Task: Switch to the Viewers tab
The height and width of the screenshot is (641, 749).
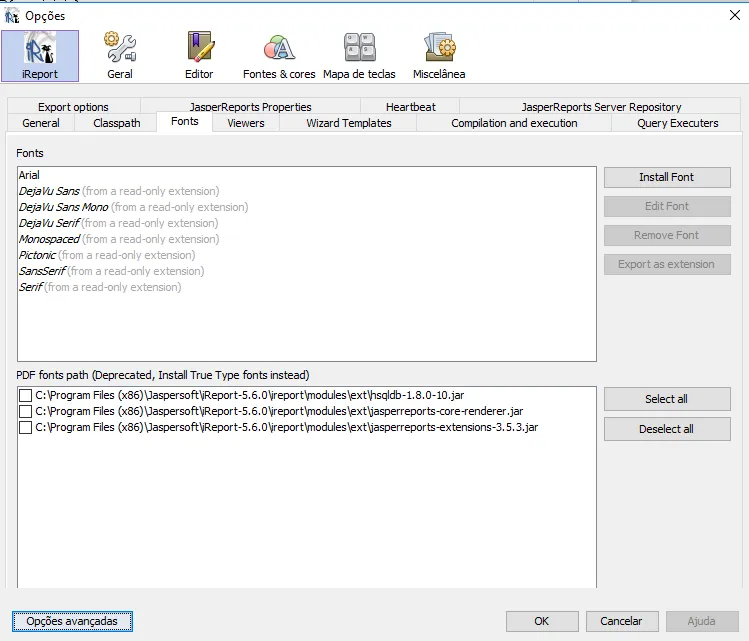Action: point(246,123)
